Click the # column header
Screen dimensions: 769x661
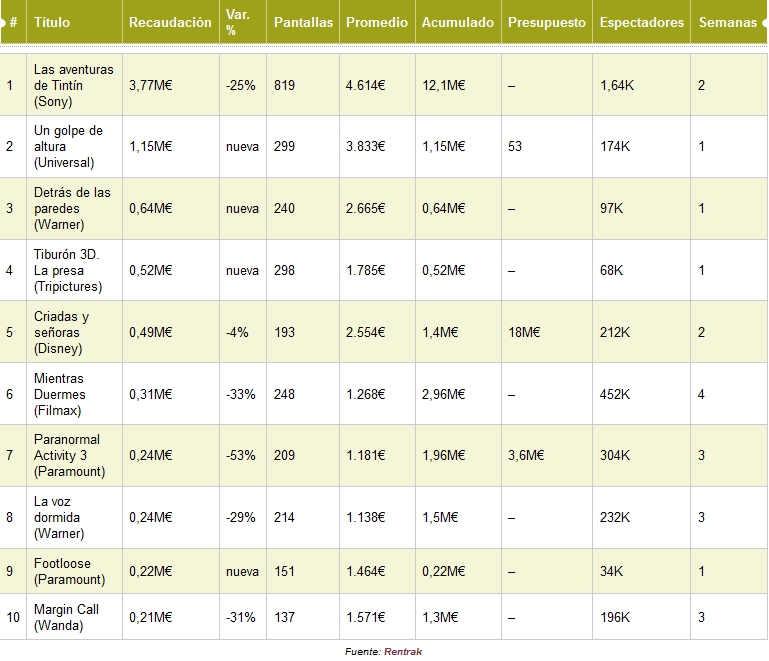pos(13,22)
